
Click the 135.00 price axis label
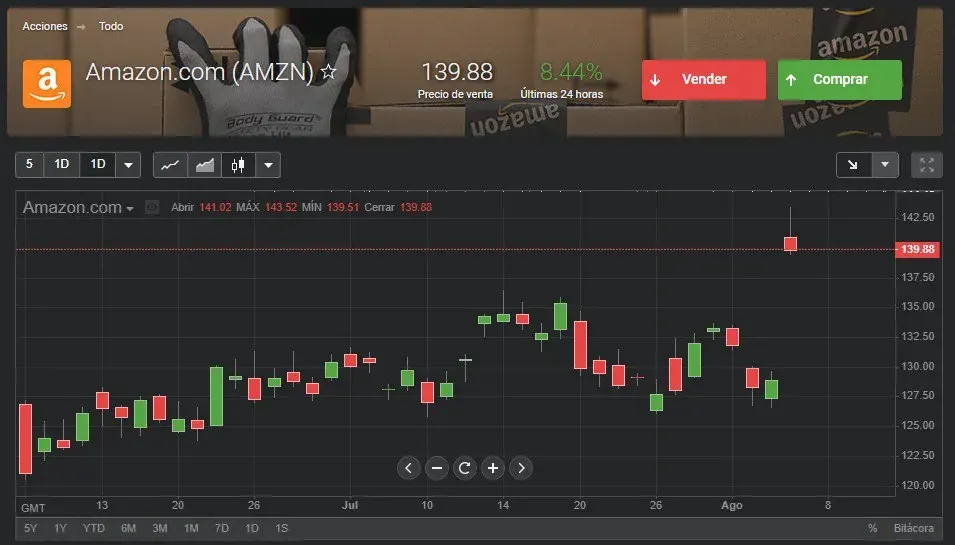coord(918,306)
